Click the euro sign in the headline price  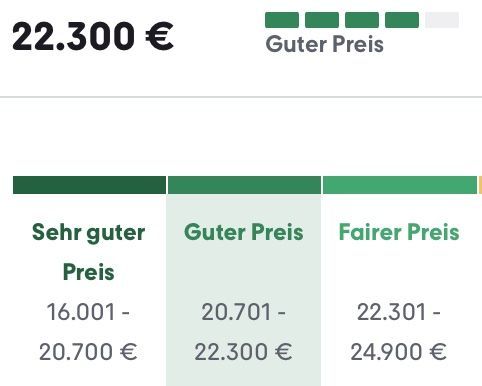click(x=160, y=36)
